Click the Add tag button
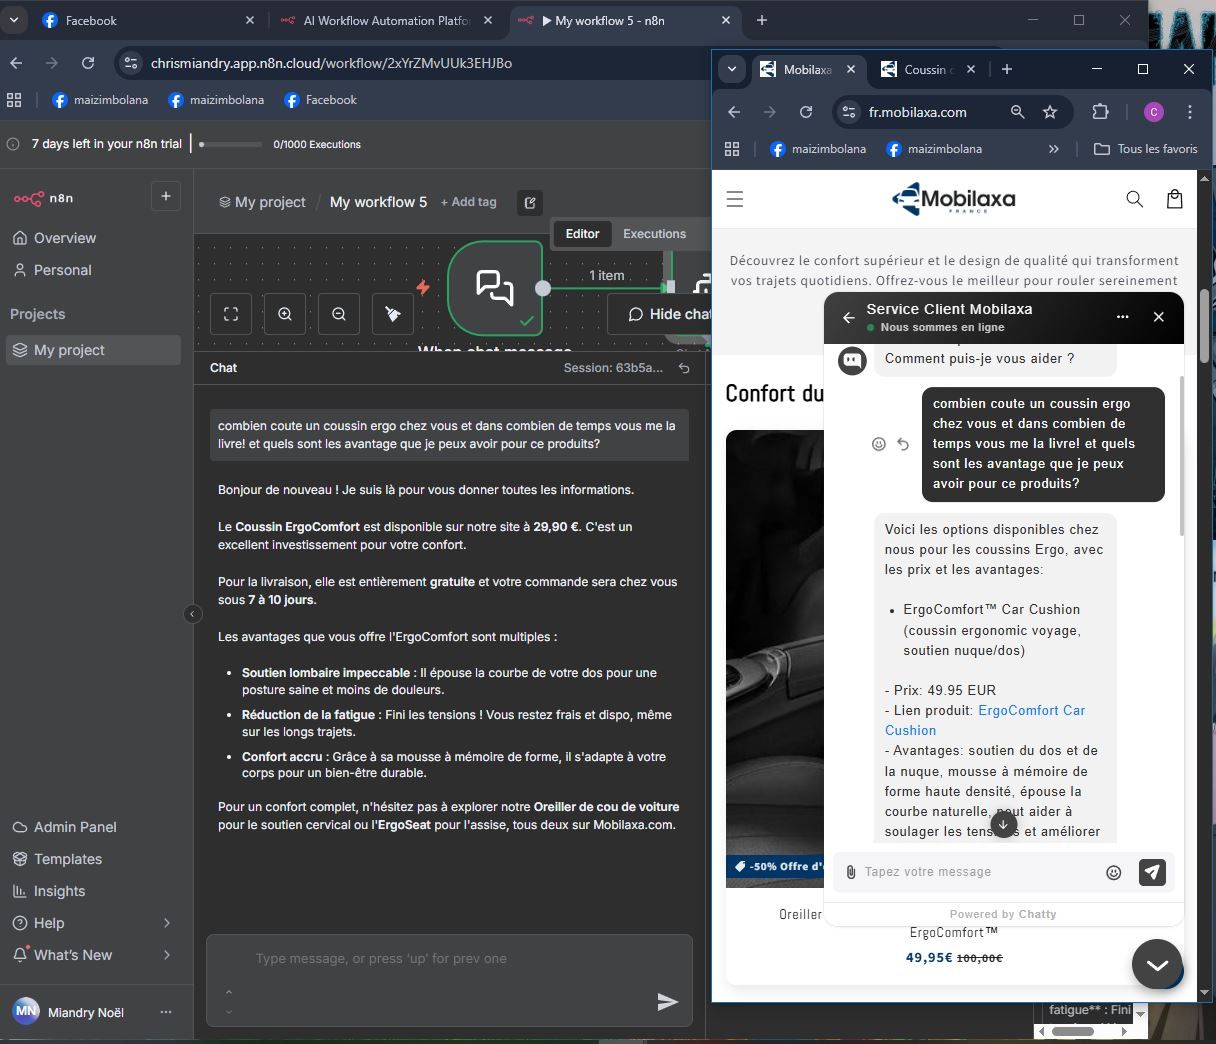Image resolution: width=1216 pixels, height=1044 pixels. click(469, 202)
